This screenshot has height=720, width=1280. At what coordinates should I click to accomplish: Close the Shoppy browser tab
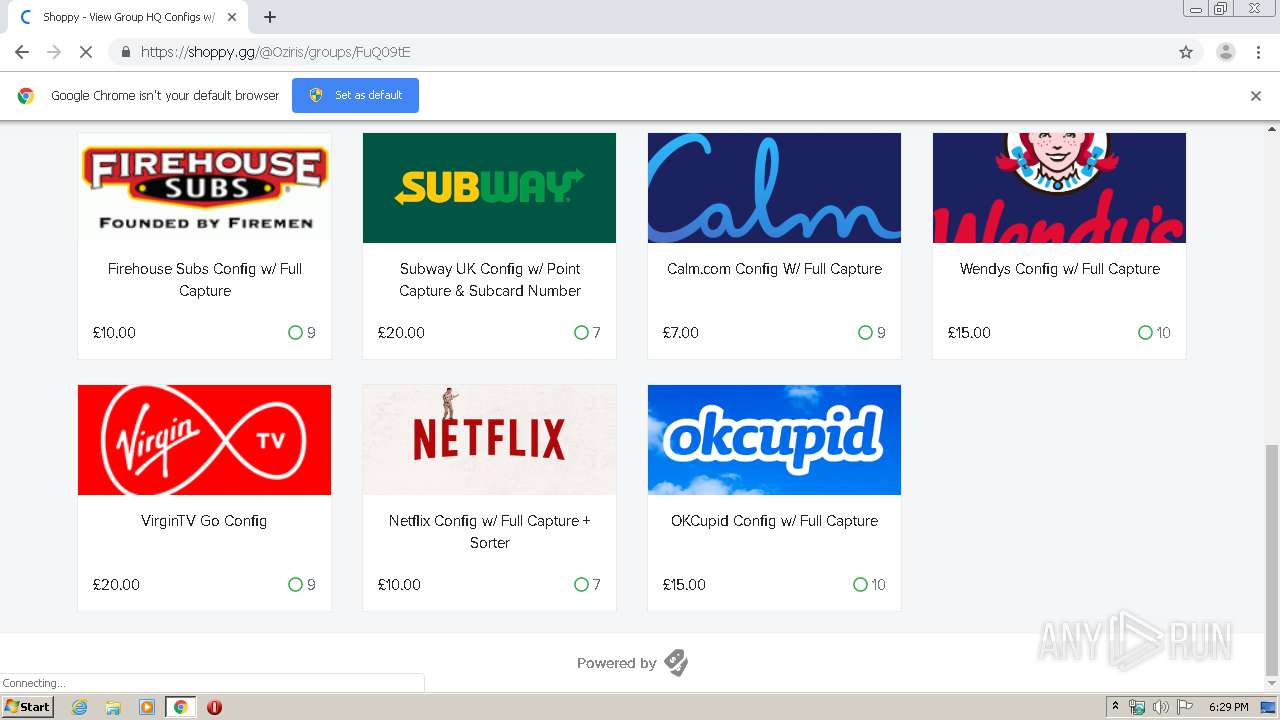(x=232, y=17)
